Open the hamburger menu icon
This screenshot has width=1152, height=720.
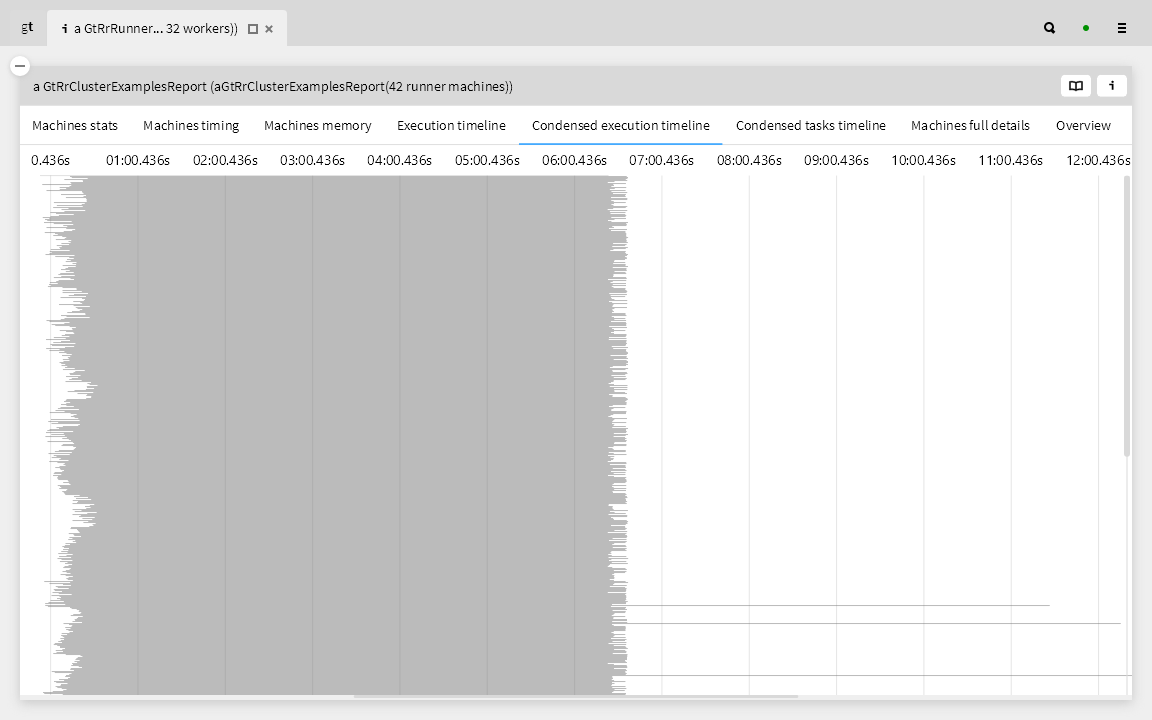tap(1121, 28)
